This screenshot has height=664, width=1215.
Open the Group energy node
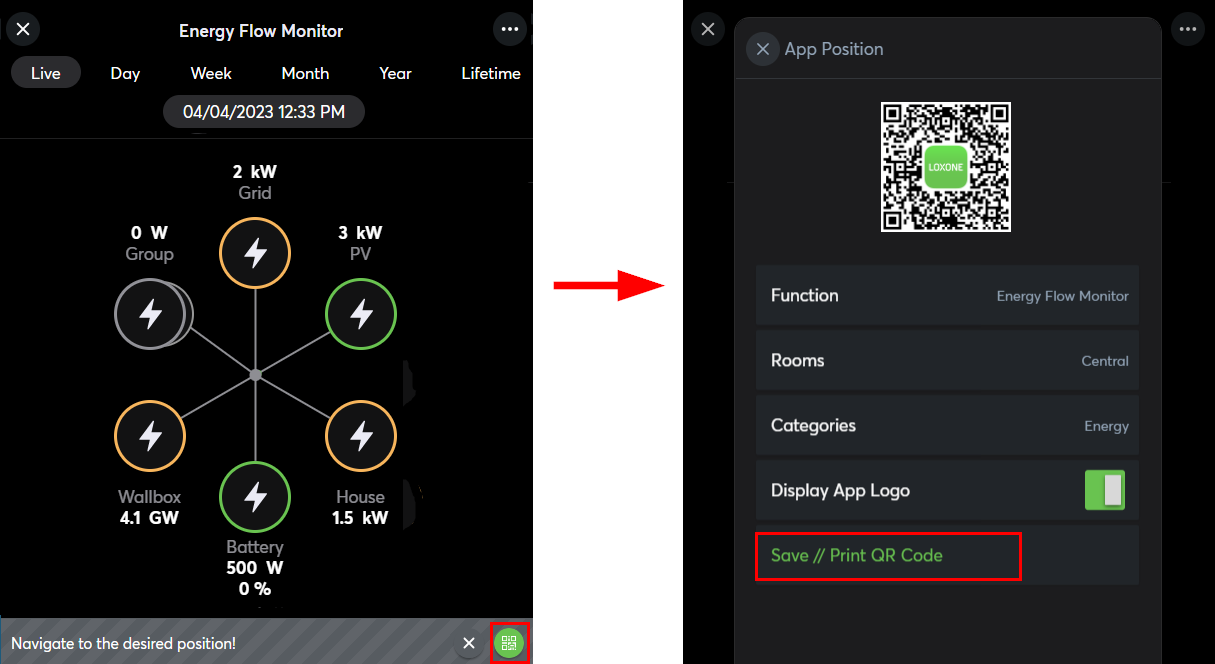[150, 314]
